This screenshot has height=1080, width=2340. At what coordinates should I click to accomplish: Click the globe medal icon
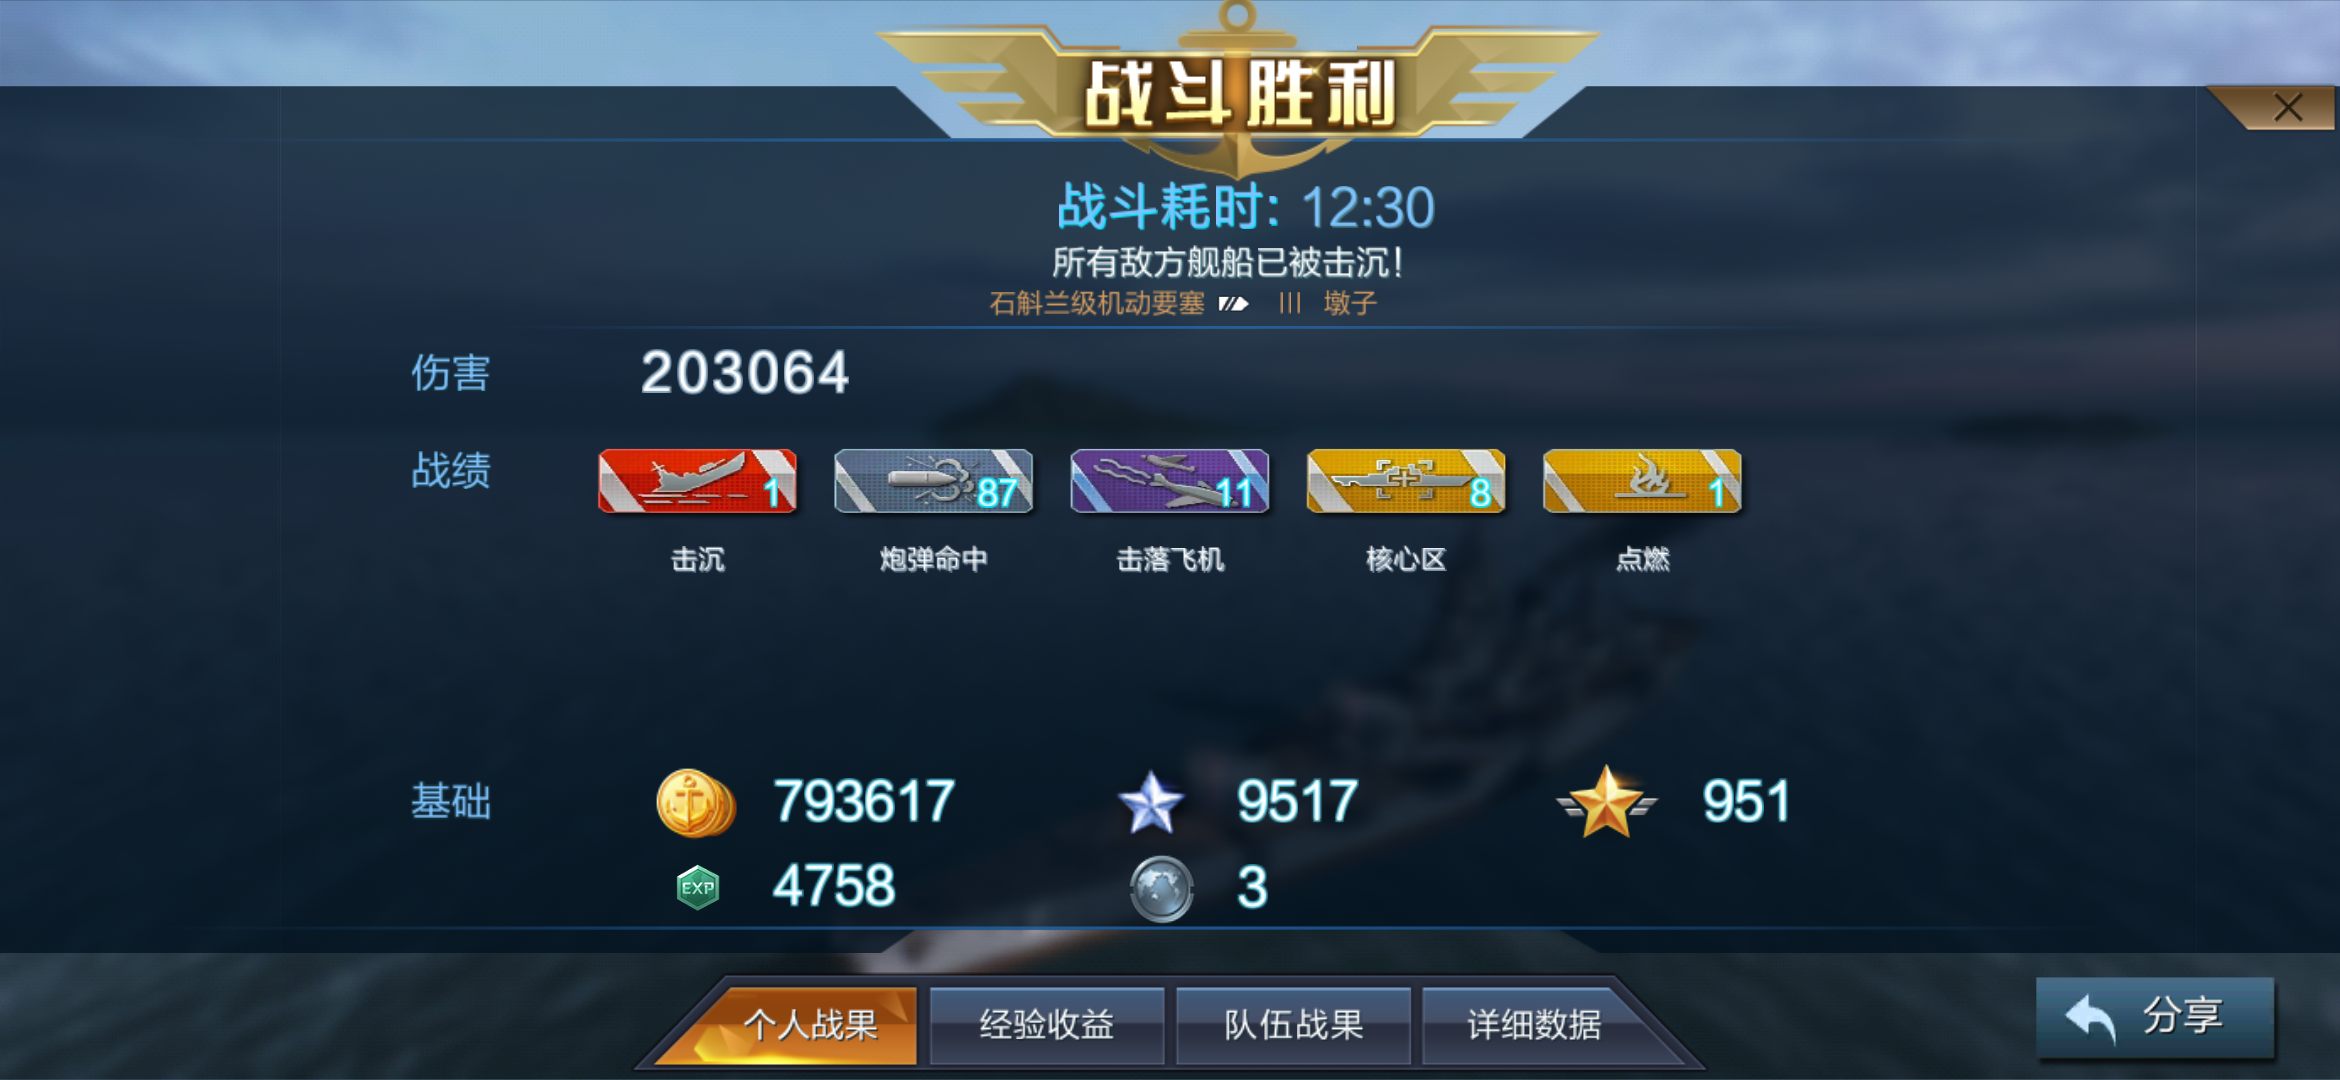click(x=1161, y=888)
